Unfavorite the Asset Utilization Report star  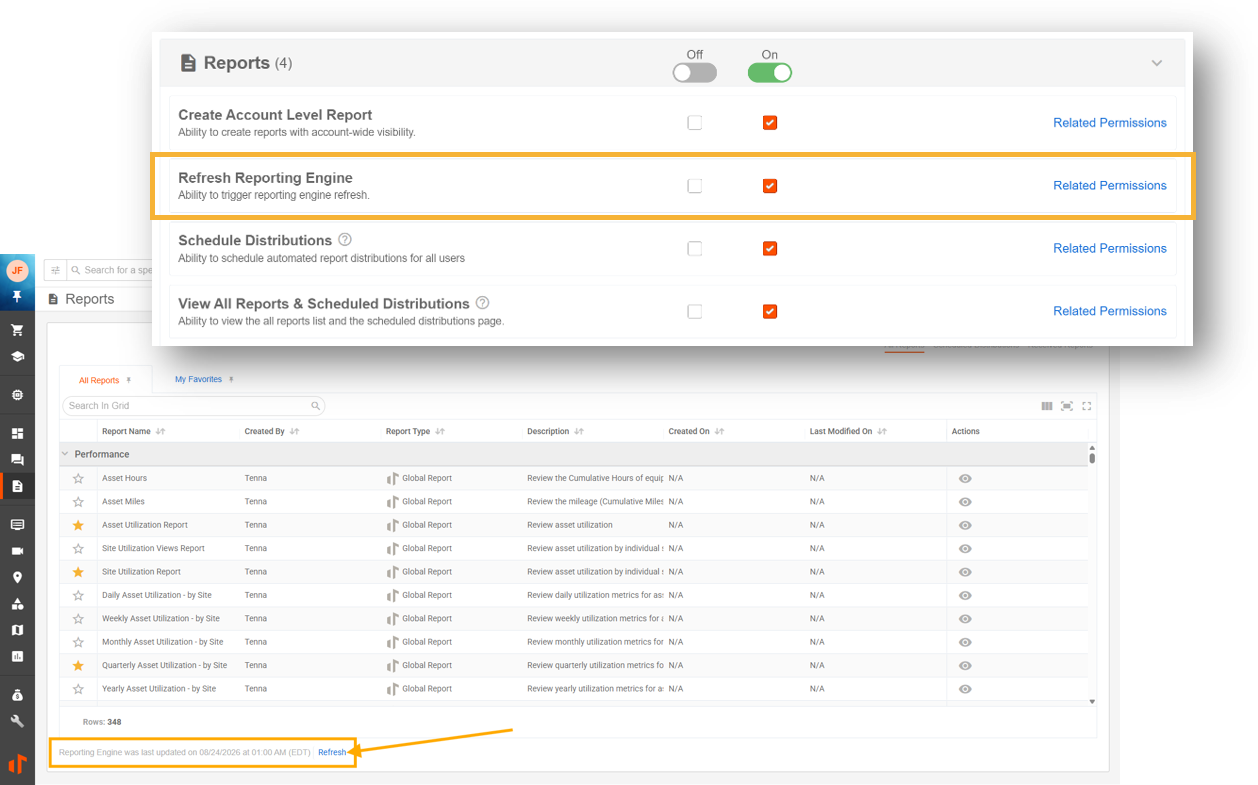tap(78, 525)
